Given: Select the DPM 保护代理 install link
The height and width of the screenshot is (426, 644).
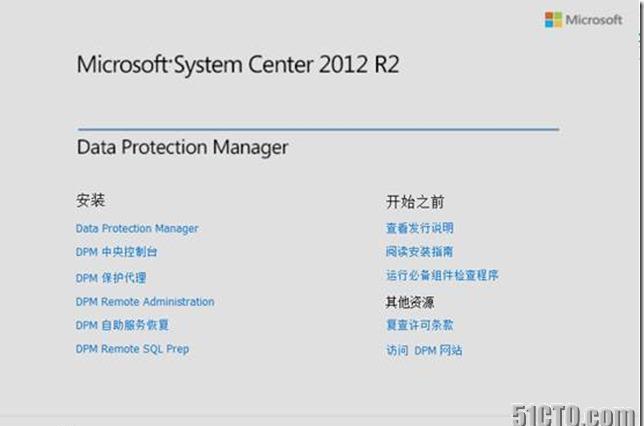Looking at the screenshot, I should (111, 278).
